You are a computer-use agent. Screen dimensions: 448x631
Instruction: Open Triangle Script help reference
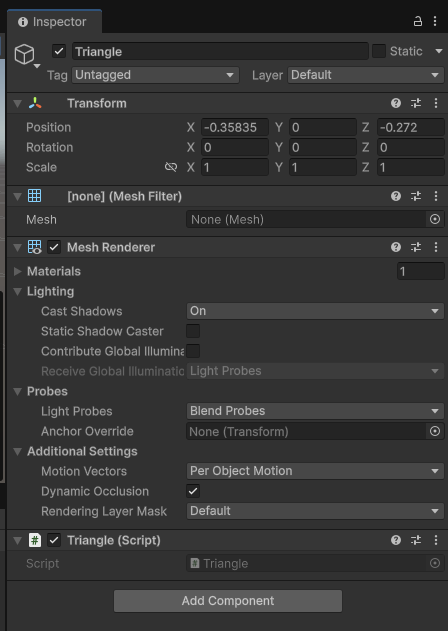pos(396,540)
